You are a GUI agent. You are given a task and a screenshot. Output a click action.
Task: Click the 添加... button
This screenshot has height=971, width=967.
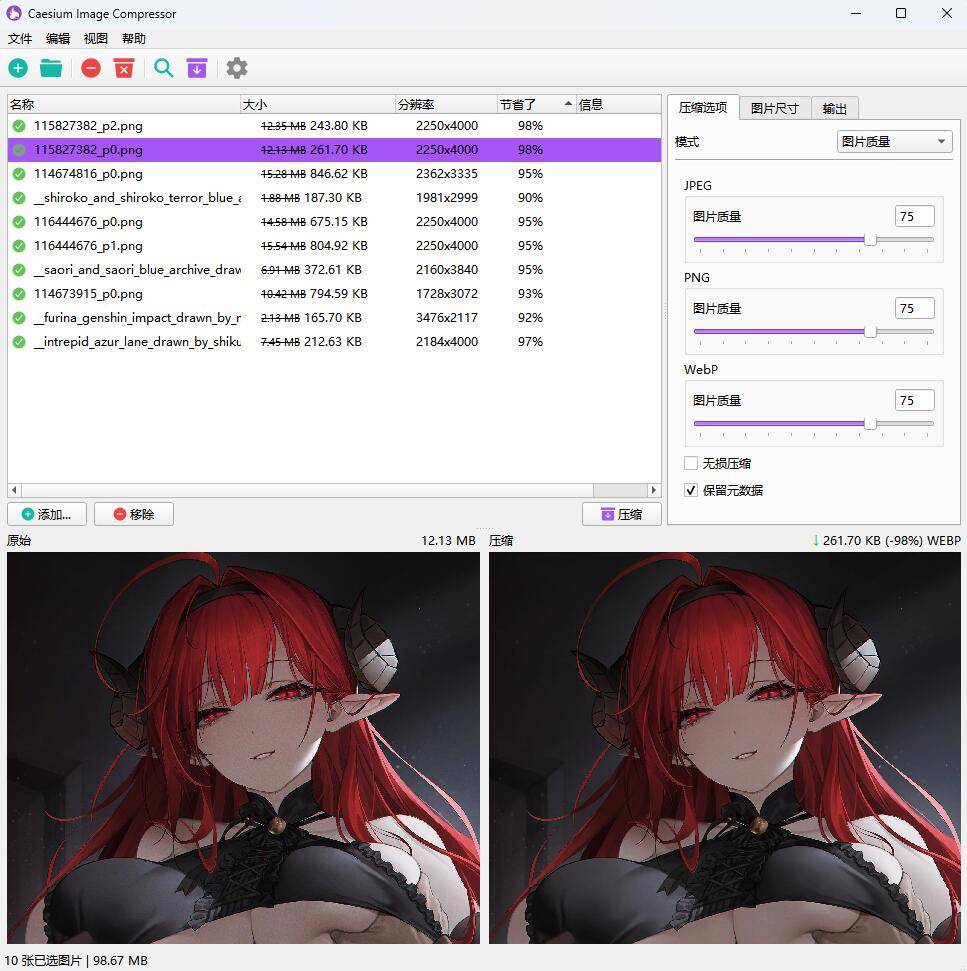[47, 514]
